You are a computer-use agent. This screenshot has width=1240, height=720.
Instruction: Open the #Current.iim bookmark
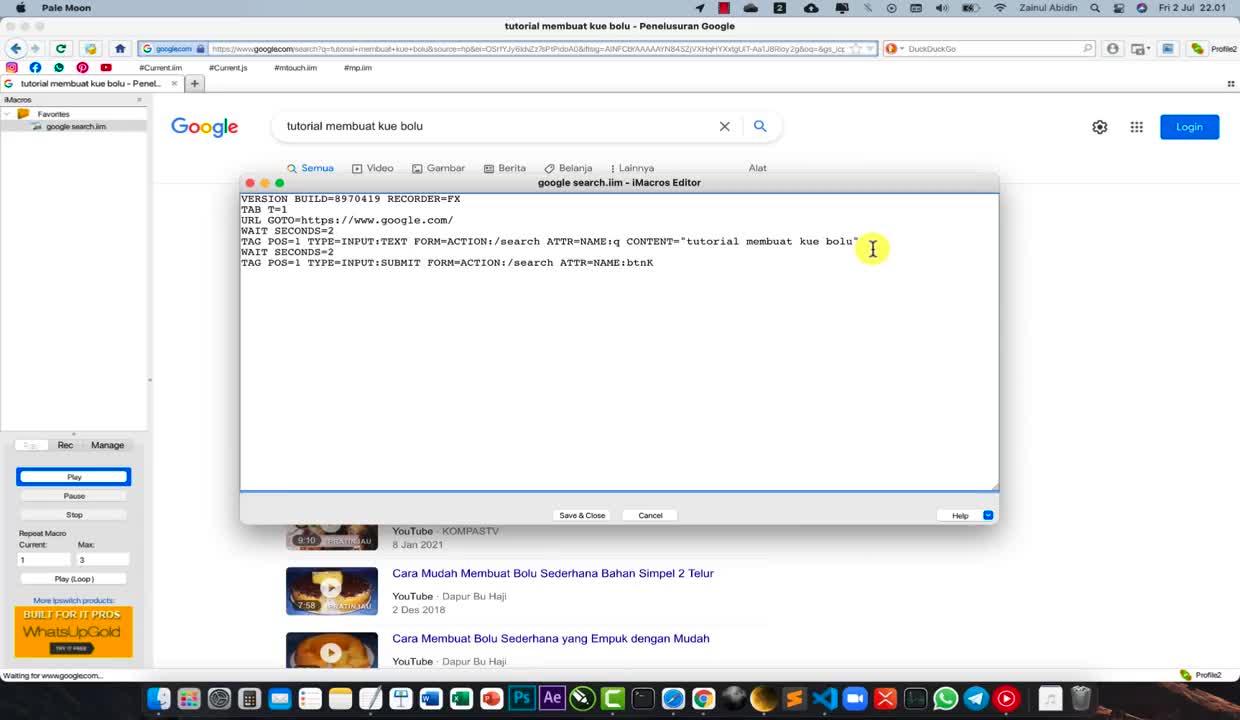click(160, 68)
